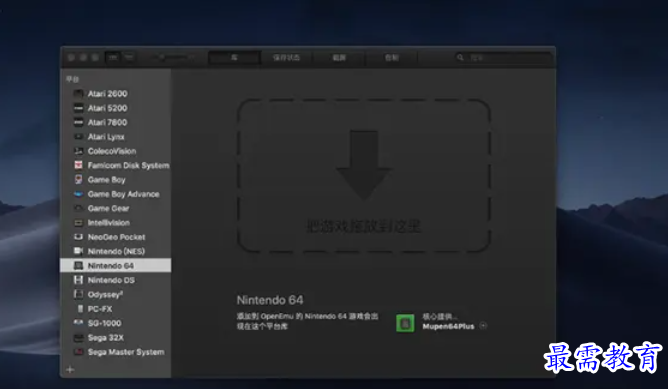Screen dimensions: 668x389
Task: Select the Game Boy Advance icon
Action: pos(78,194)
